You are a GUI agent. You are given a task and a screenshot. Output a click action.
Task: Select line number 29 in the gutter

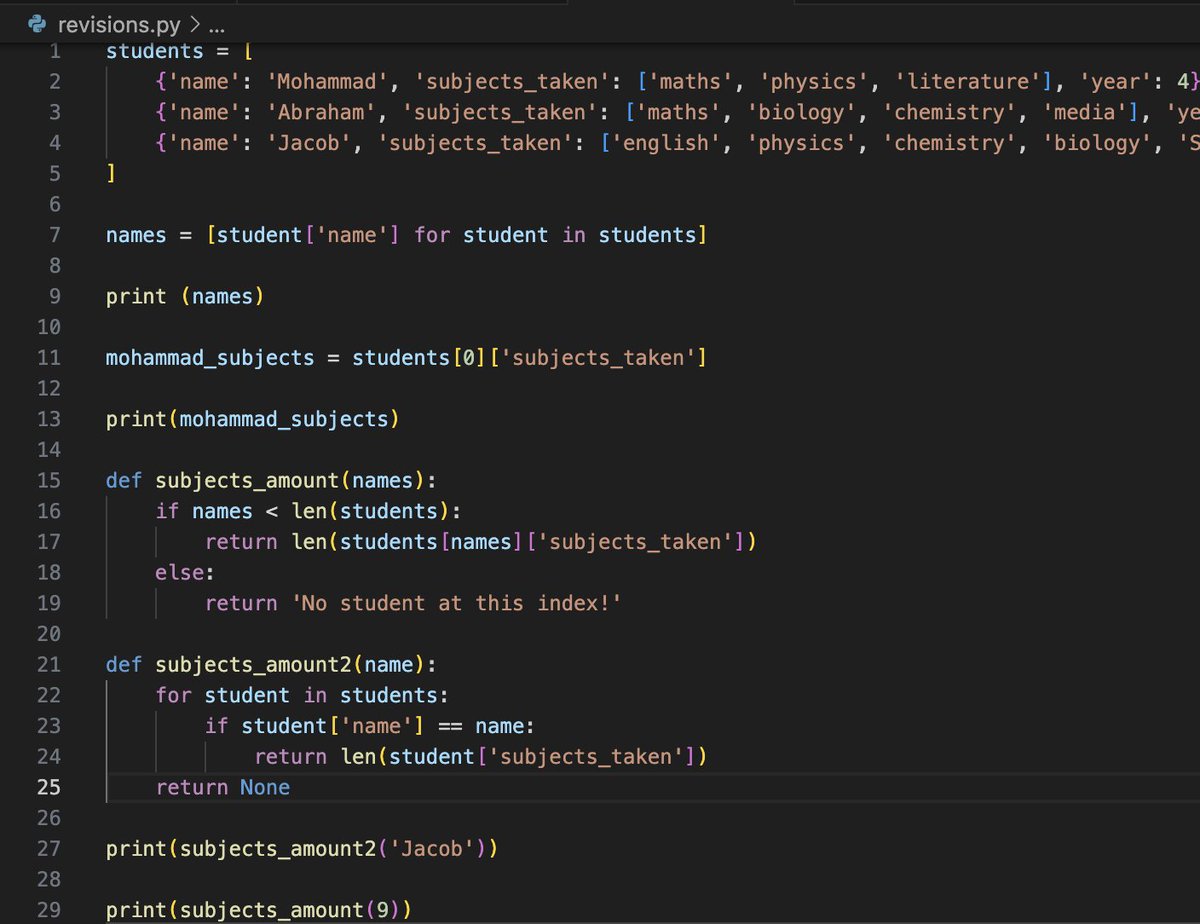click(x=49, y=910)
